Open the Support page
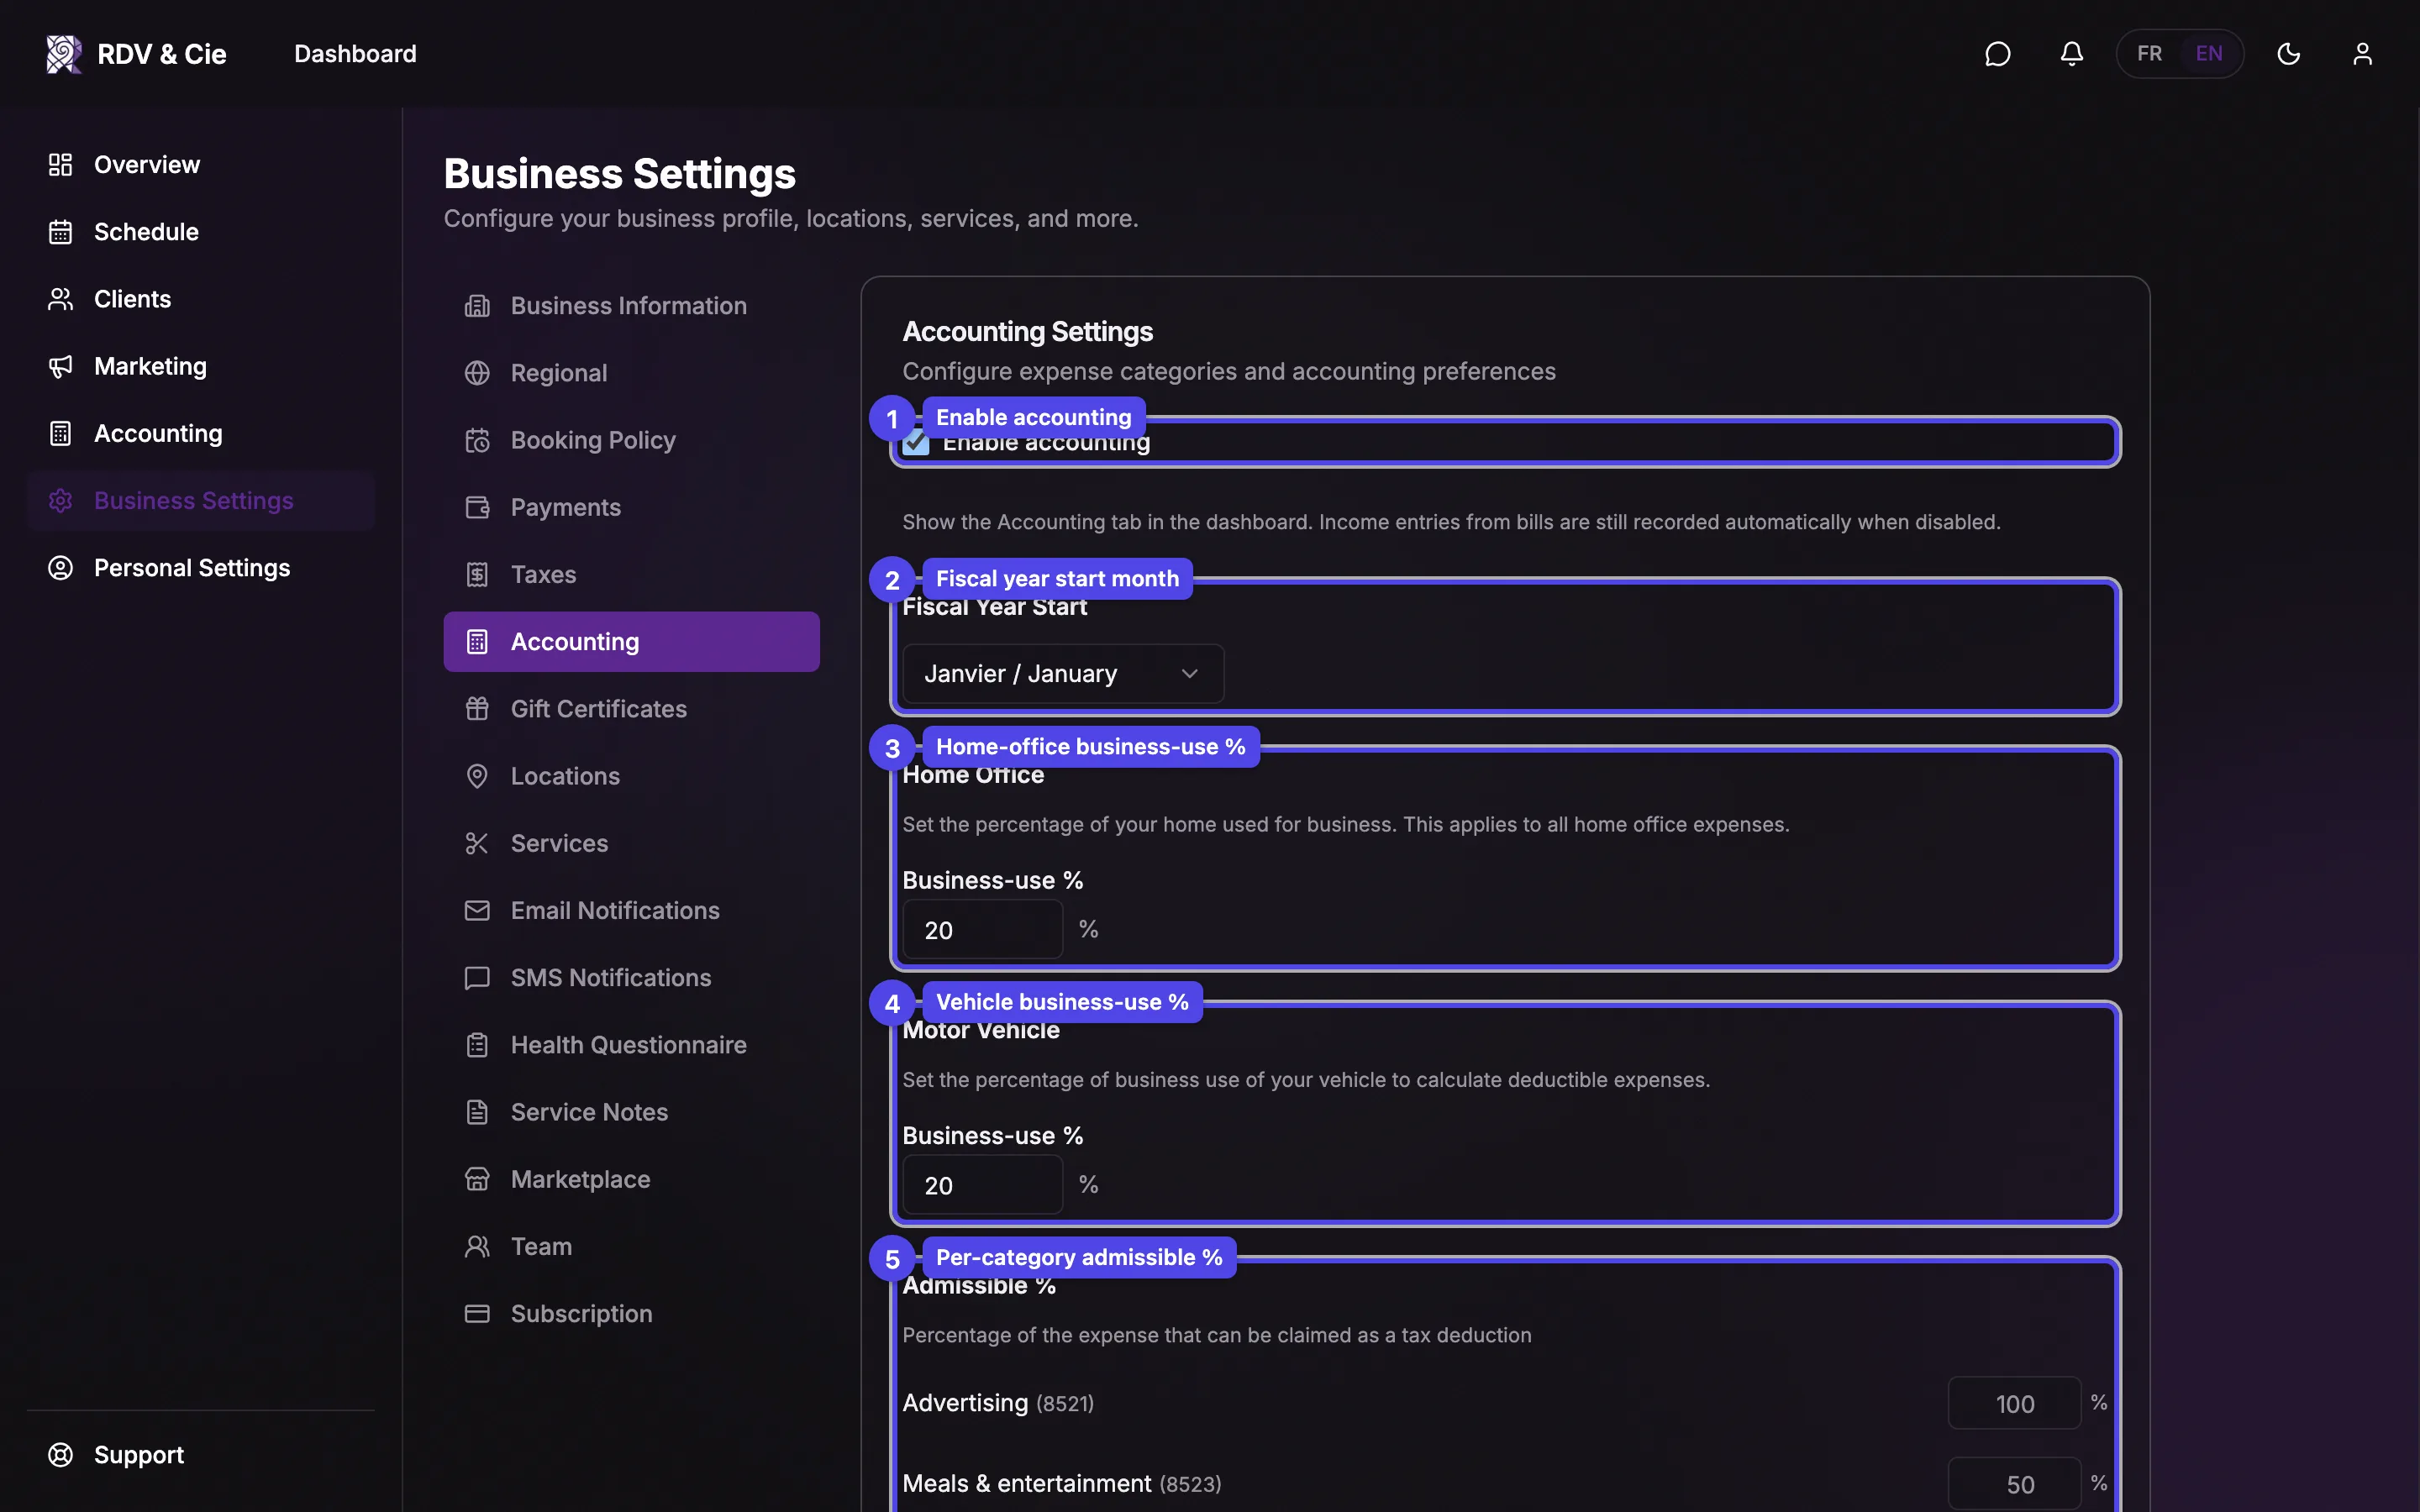 [x=200, y=1455]
